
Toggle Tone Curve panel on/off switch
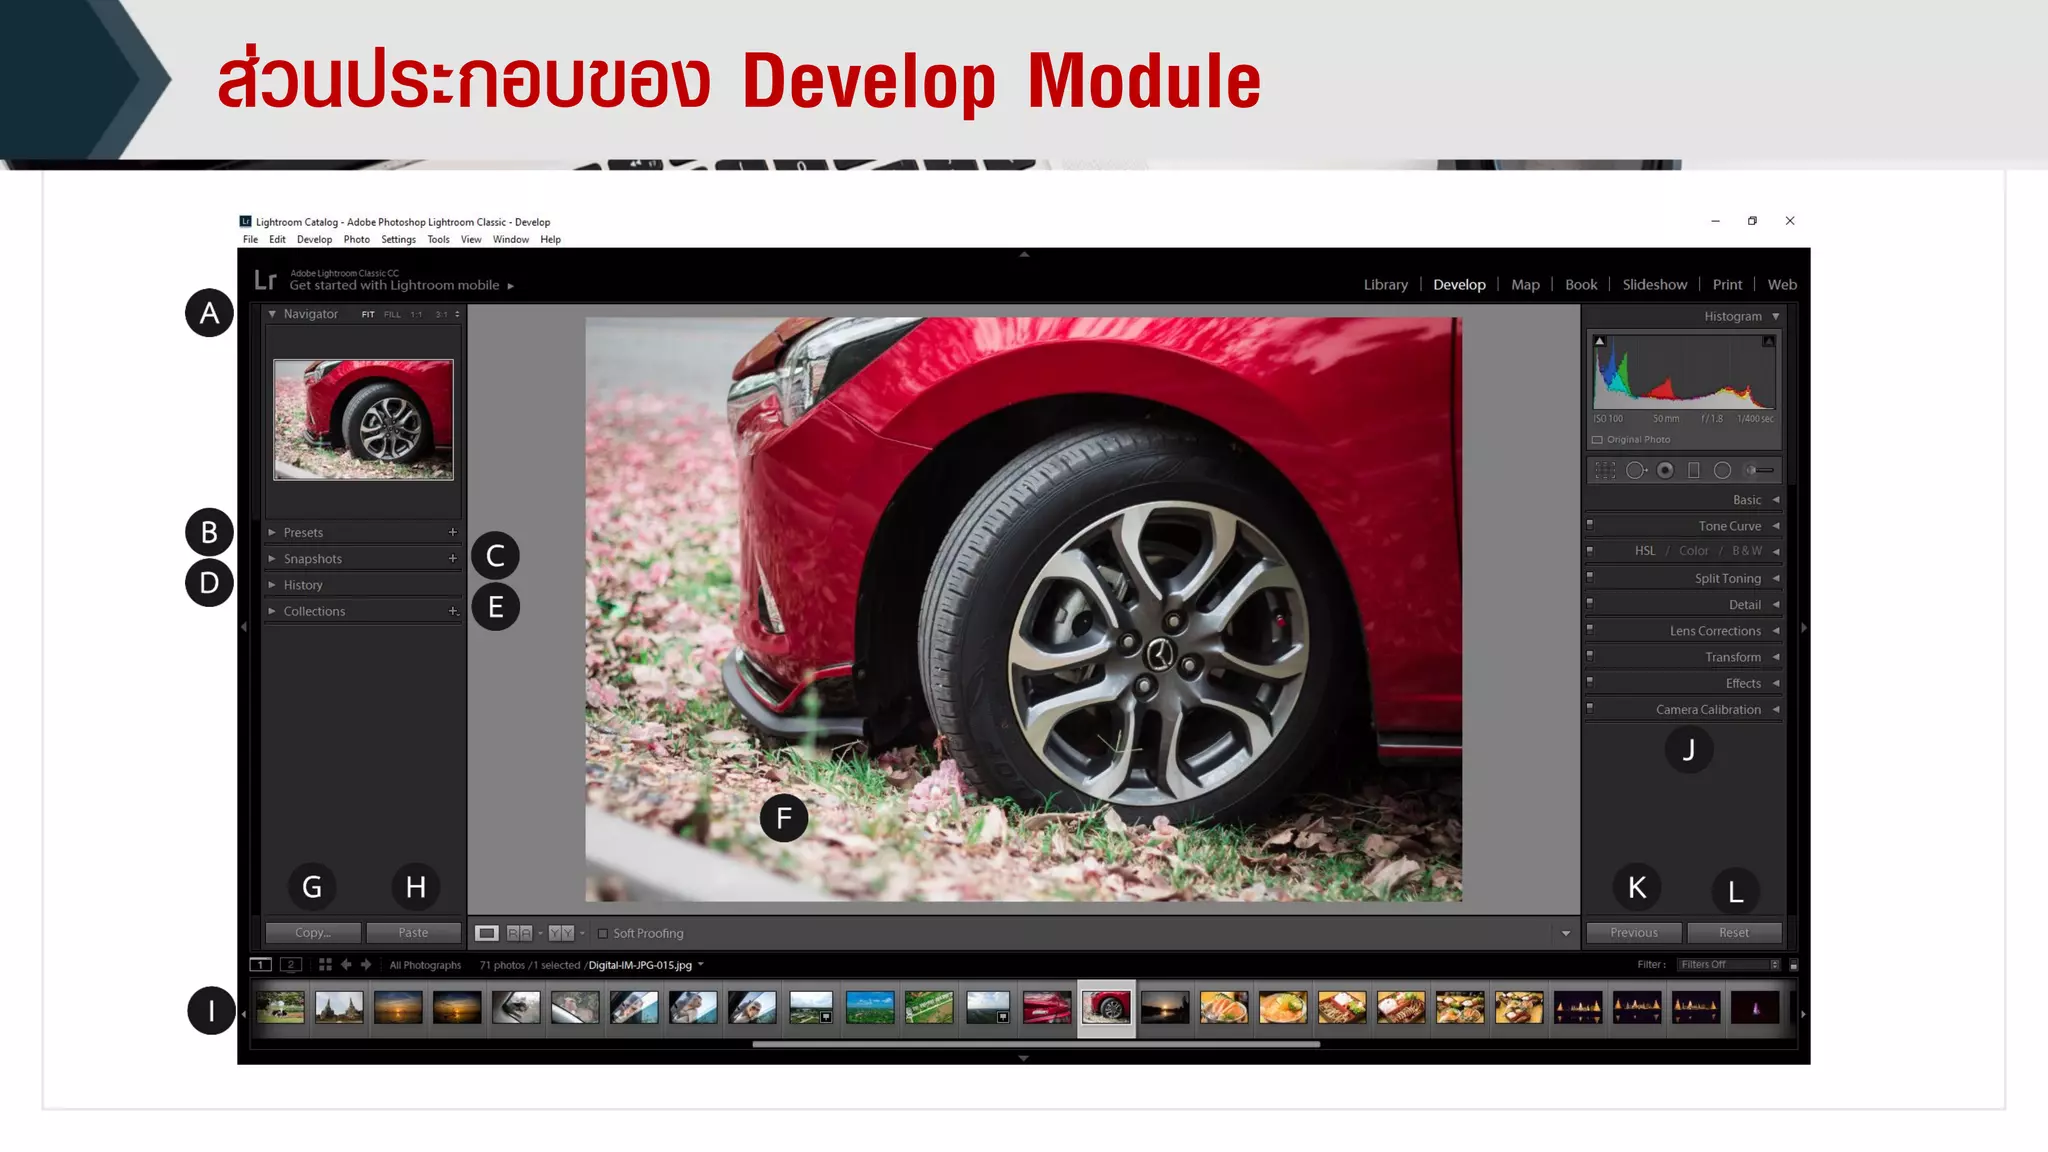[x=1590, y=523]
